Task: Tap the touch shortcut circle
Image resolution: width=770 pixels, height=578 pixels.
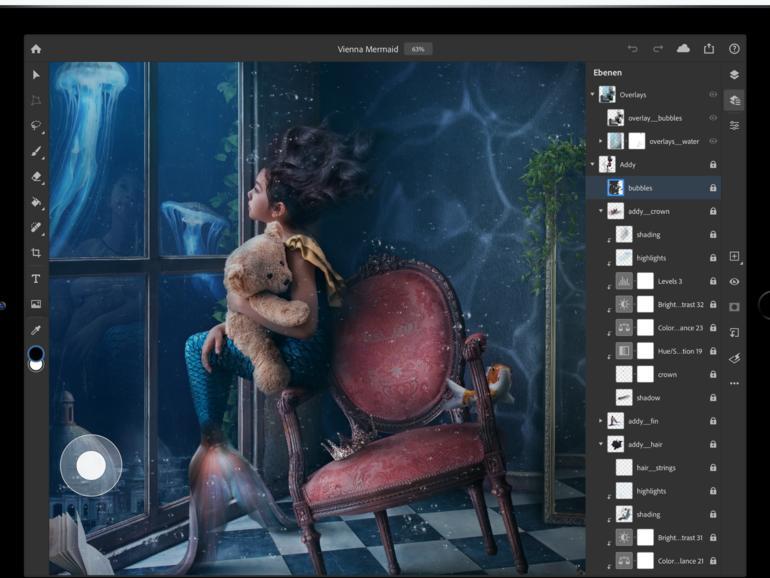Action: click(91, 465)
